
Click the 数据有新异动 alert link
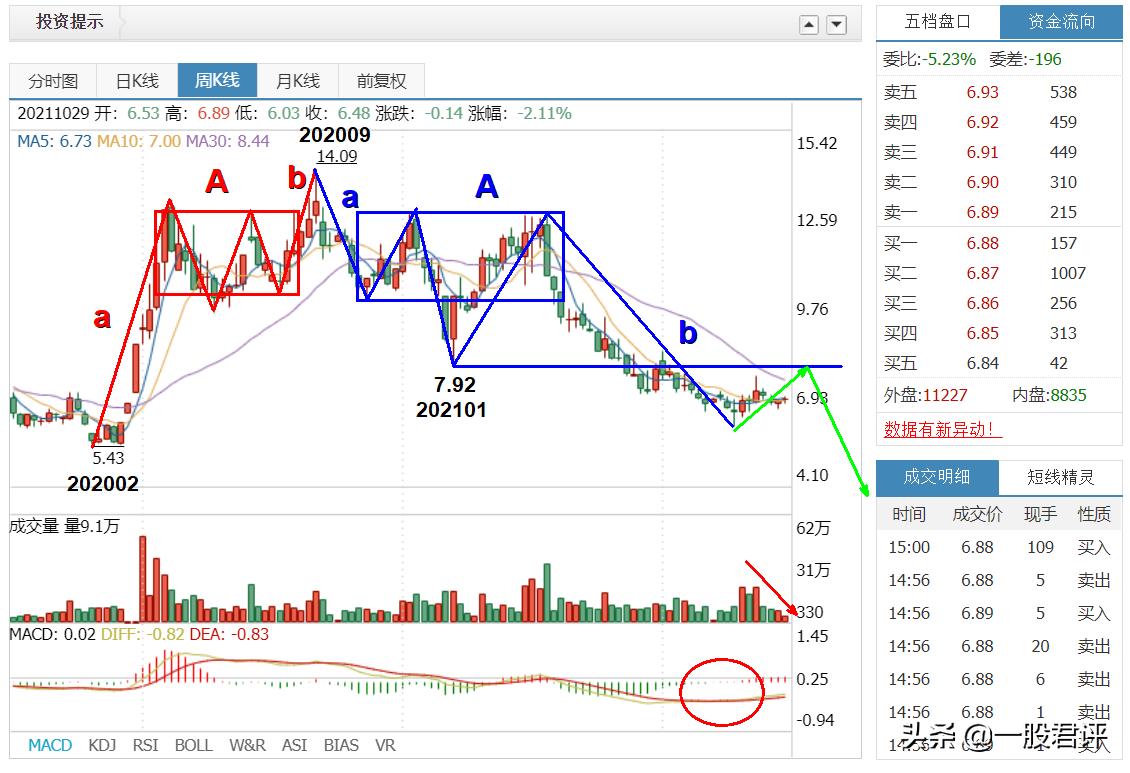(x=941, y=428)
